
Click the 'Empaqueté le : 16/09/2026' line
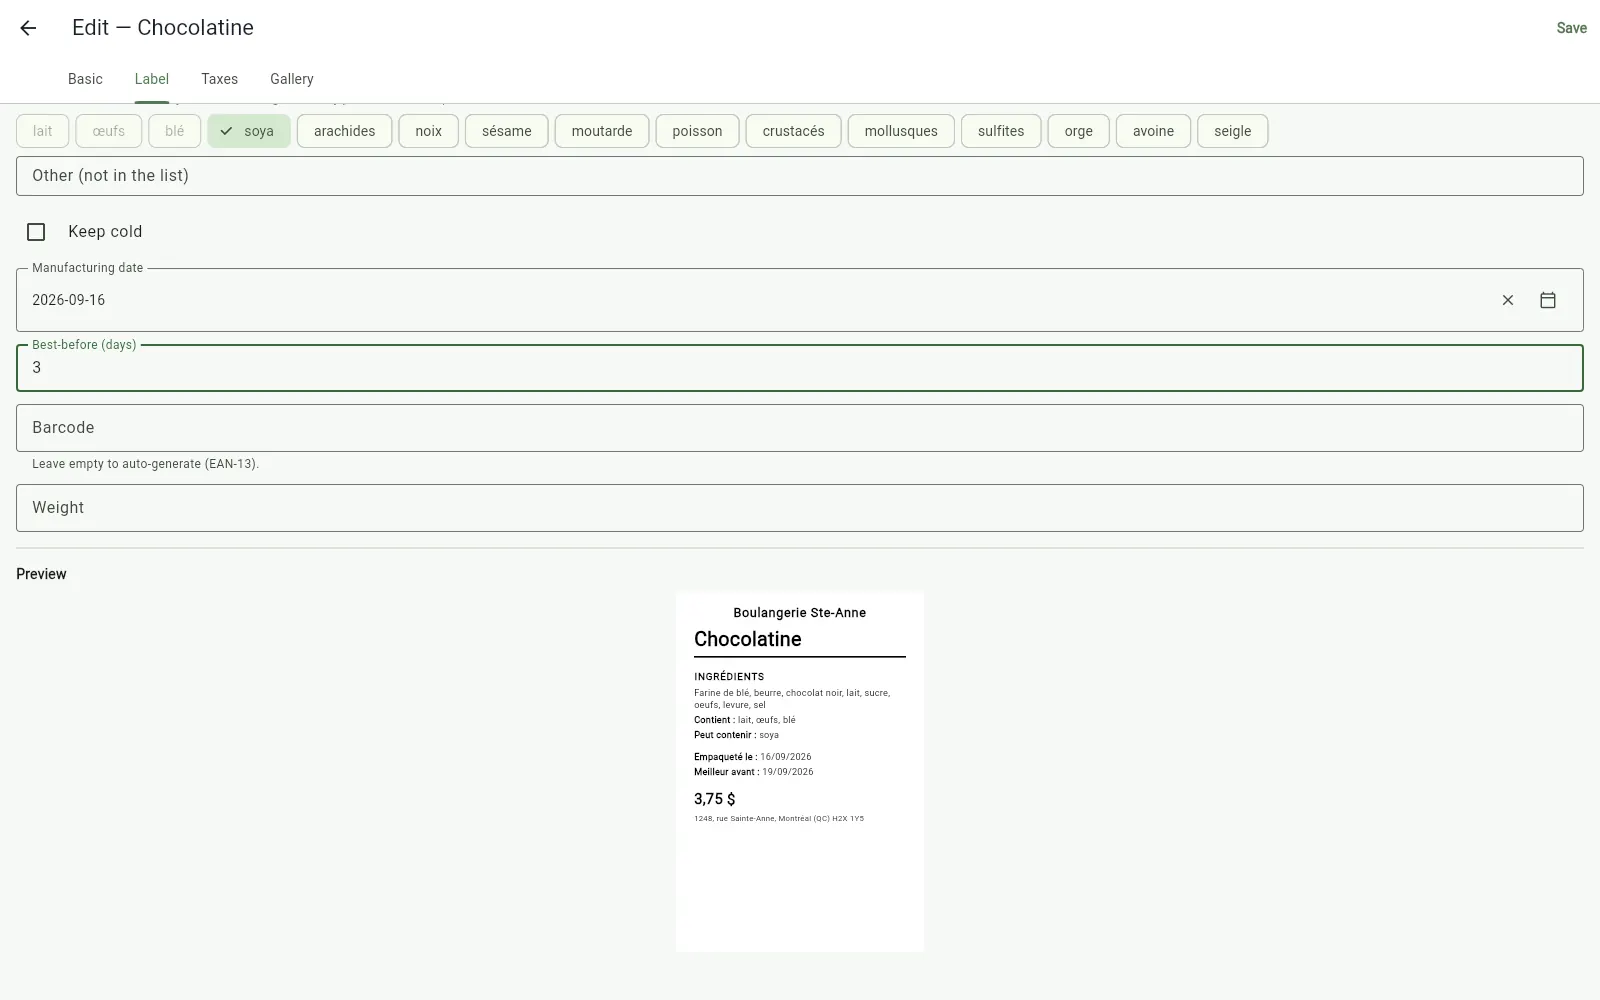point(753,757)
